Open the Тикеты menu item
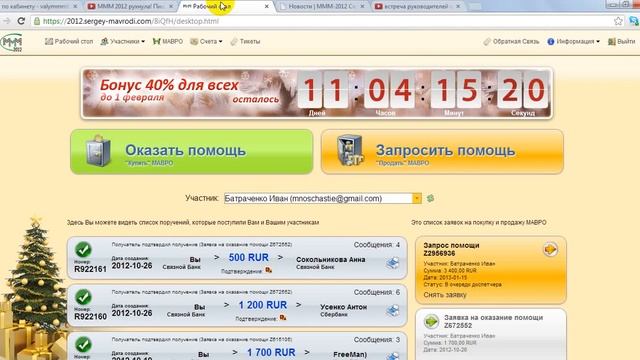This screenshot has width=640, height=360. [245, 41]
